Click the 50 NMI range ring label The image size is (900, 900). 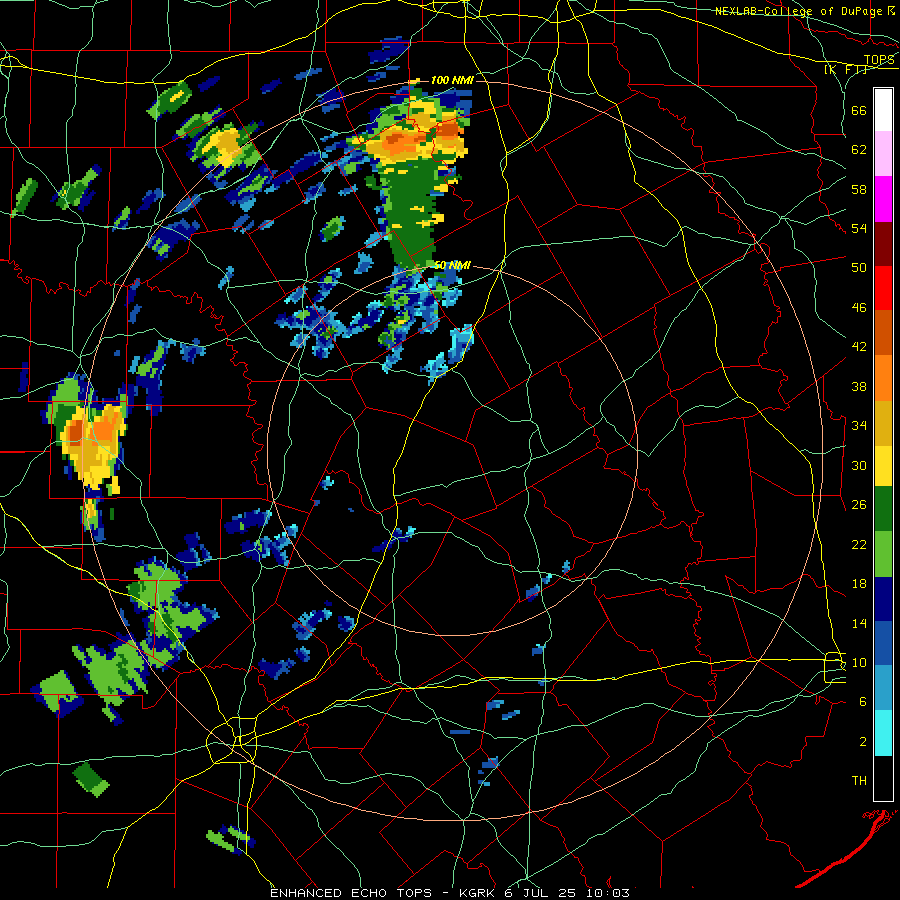452,265
